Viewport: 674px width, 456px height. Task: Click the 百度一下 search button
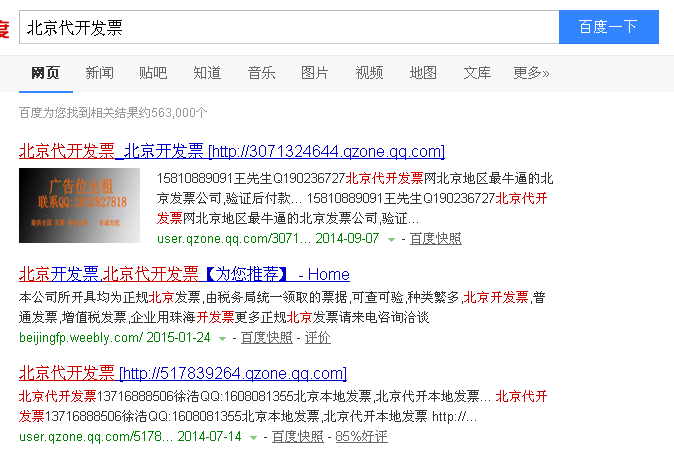609,27
